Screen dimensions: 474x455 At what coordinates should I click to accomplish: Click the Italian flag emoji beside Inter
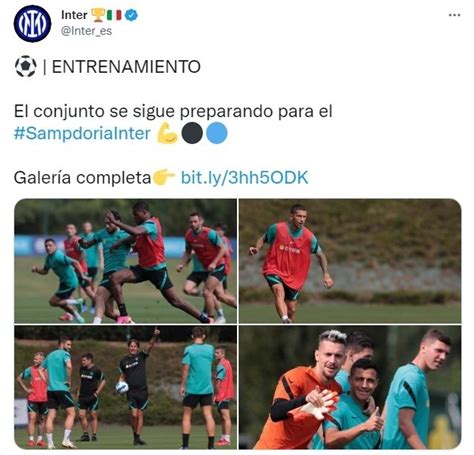114,15
